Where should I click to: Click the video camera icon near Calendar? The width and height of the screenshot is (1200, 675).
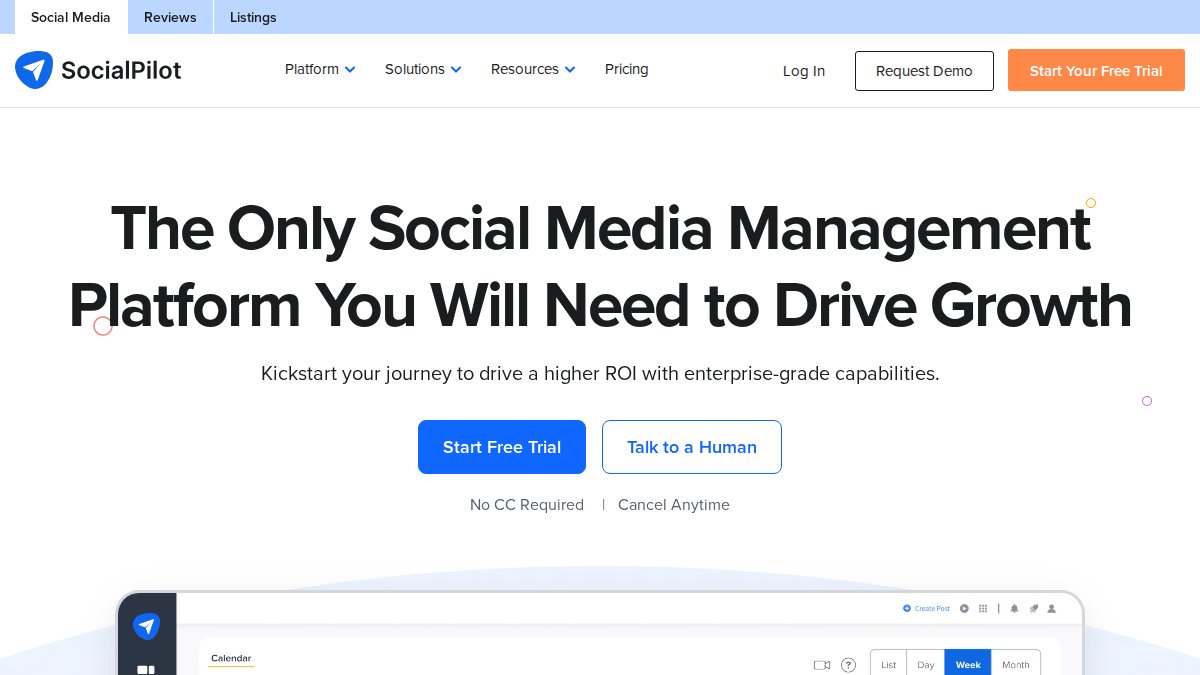click(822, 665)
